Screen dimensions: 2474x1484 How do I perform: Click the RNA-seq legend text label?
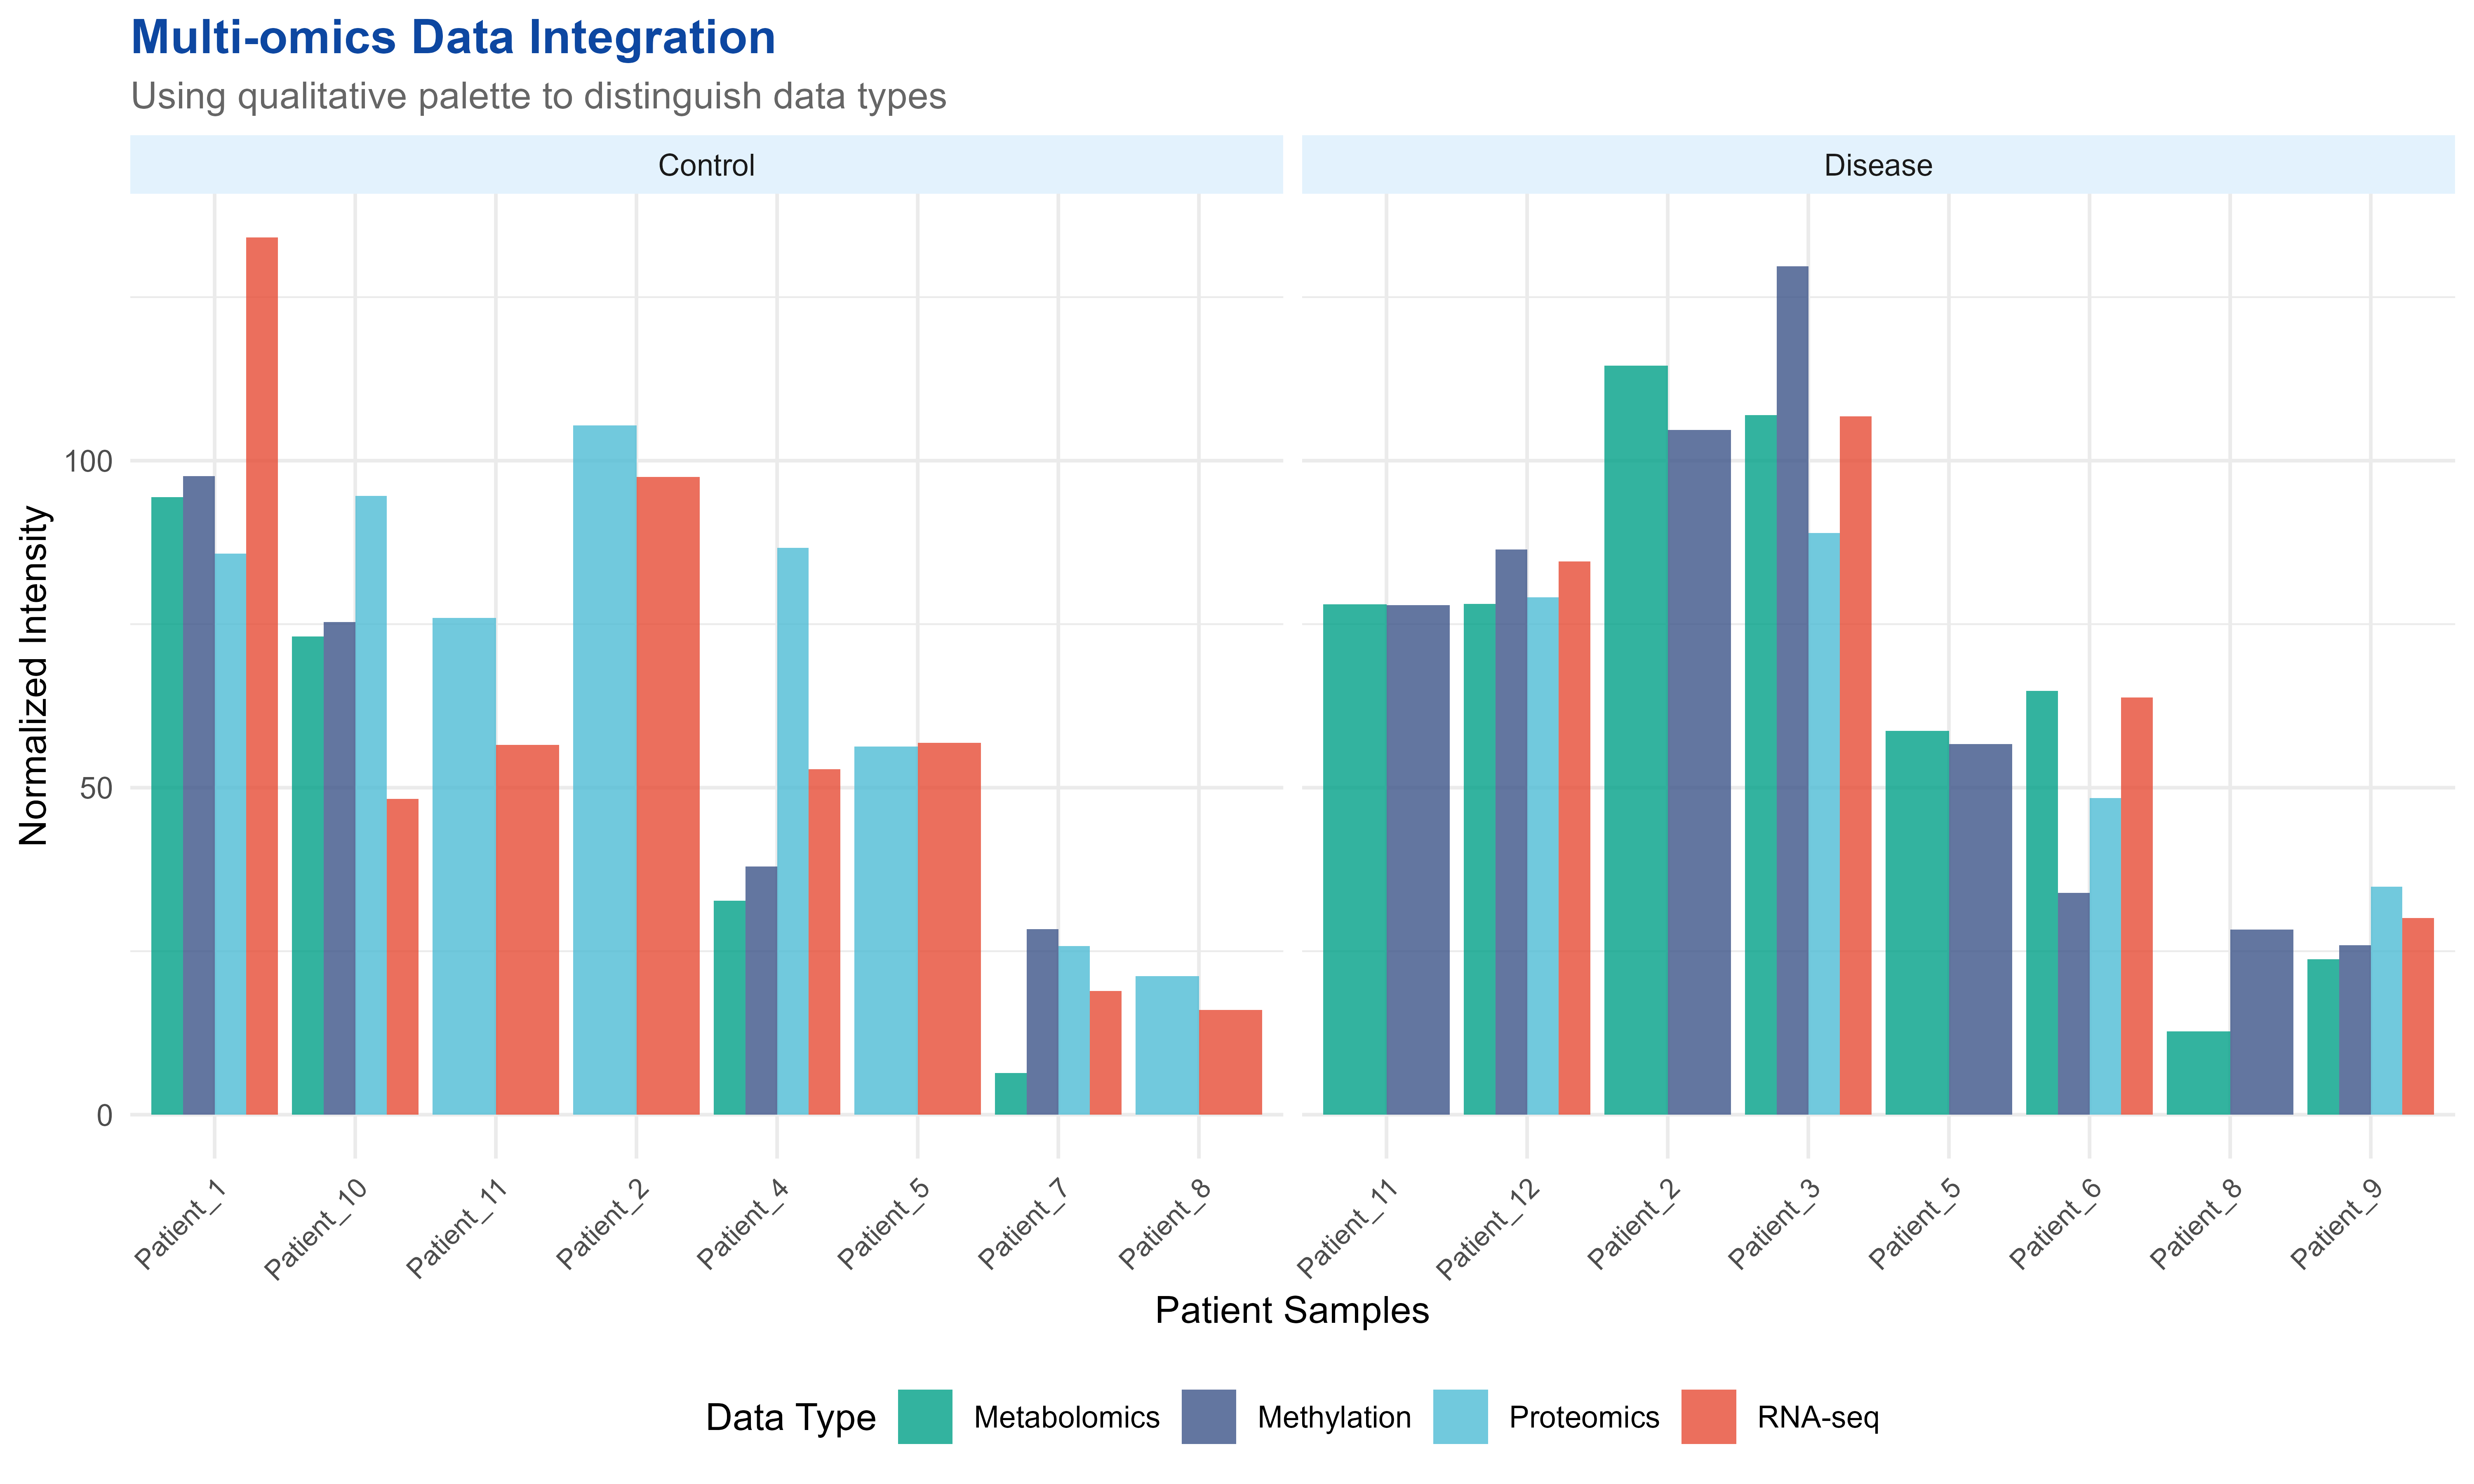(x=1817, y=1417)
